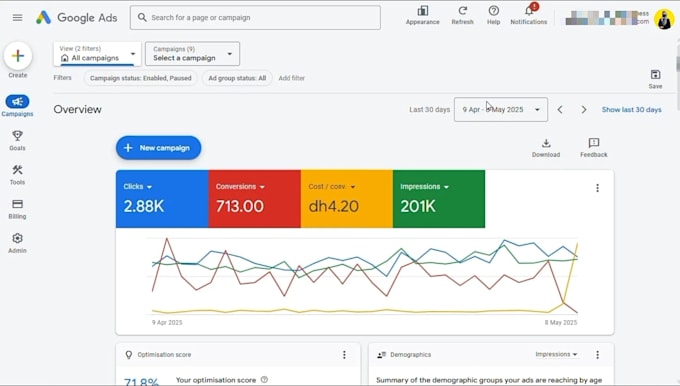The width and height of the screenshot is (680, 386).
Task: Click the 9 Apr 2025 axis label
Action: [167, 322]
